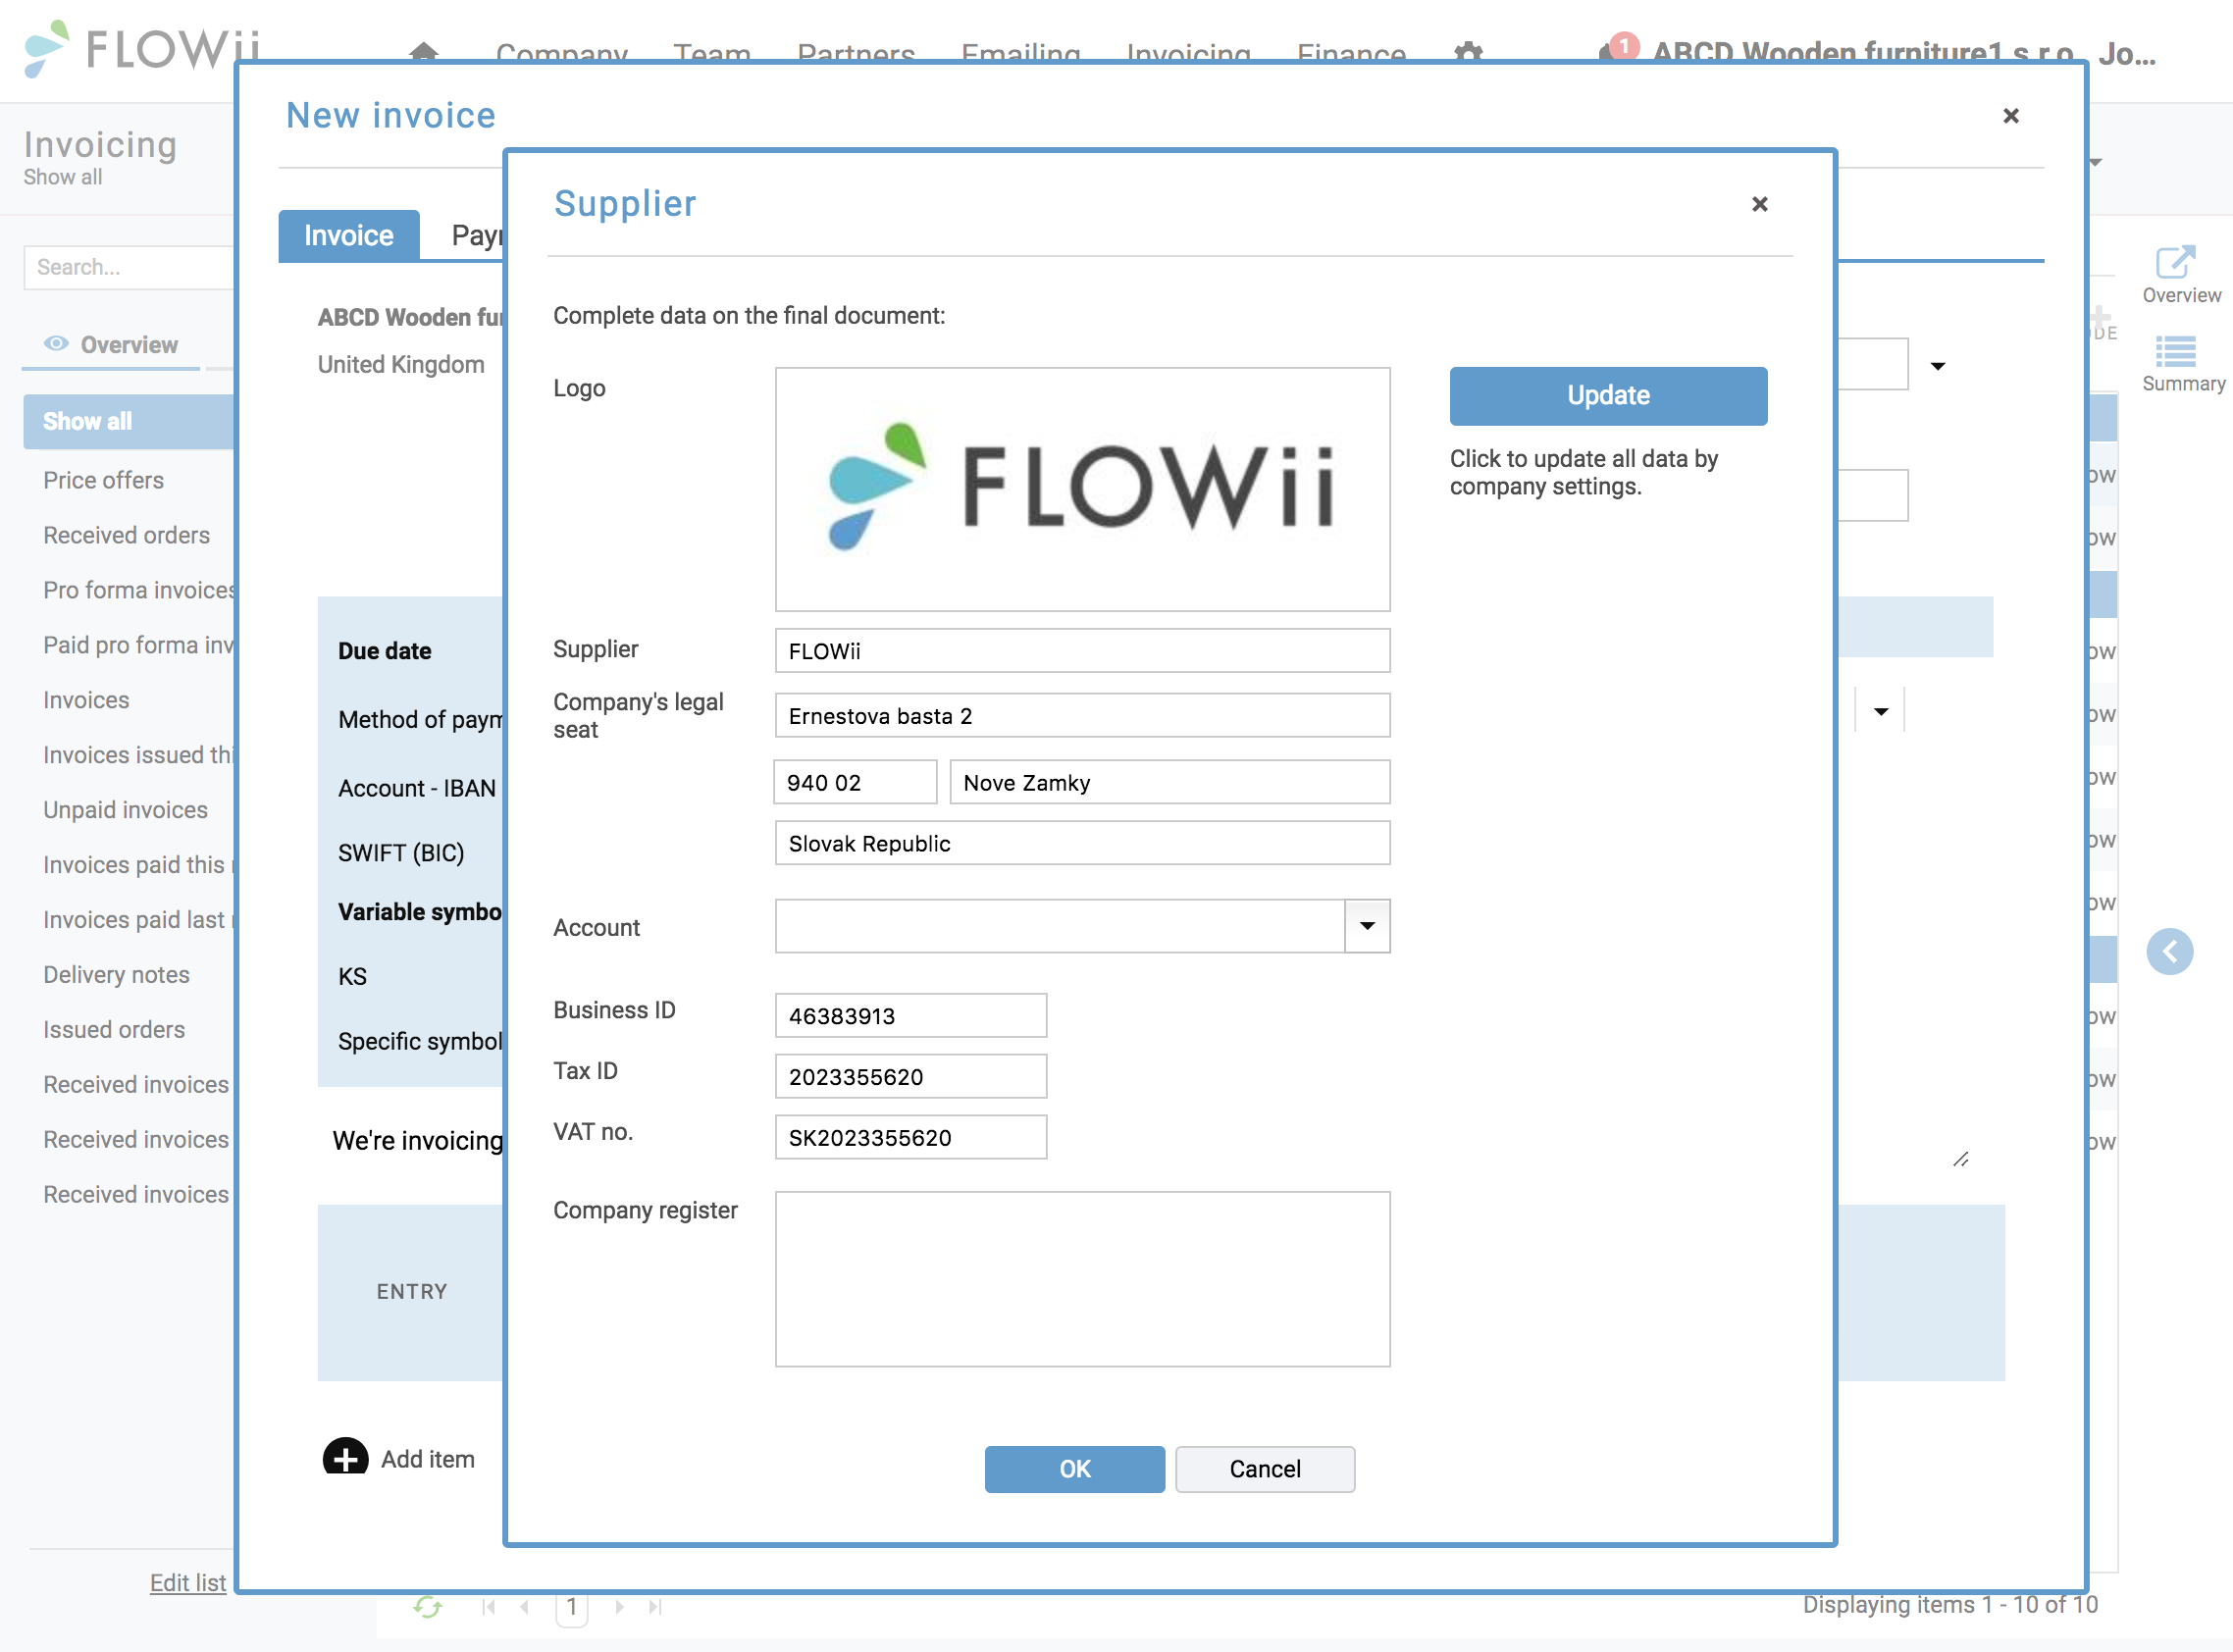The height and width of the screenshot is (1652, 2233).
Task: Open the Summary list icon in right panel
Action: point(2176,351)
